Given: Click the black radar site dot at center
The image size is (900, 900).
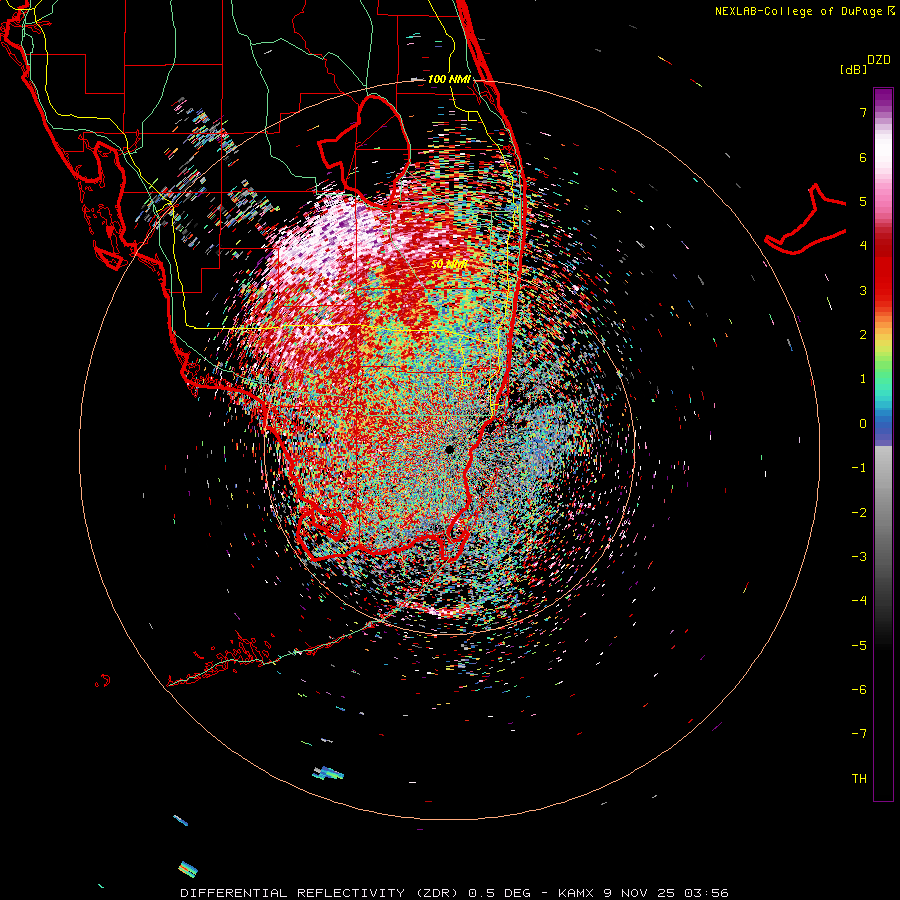Looking at the screenshot, I should point(449,449).
